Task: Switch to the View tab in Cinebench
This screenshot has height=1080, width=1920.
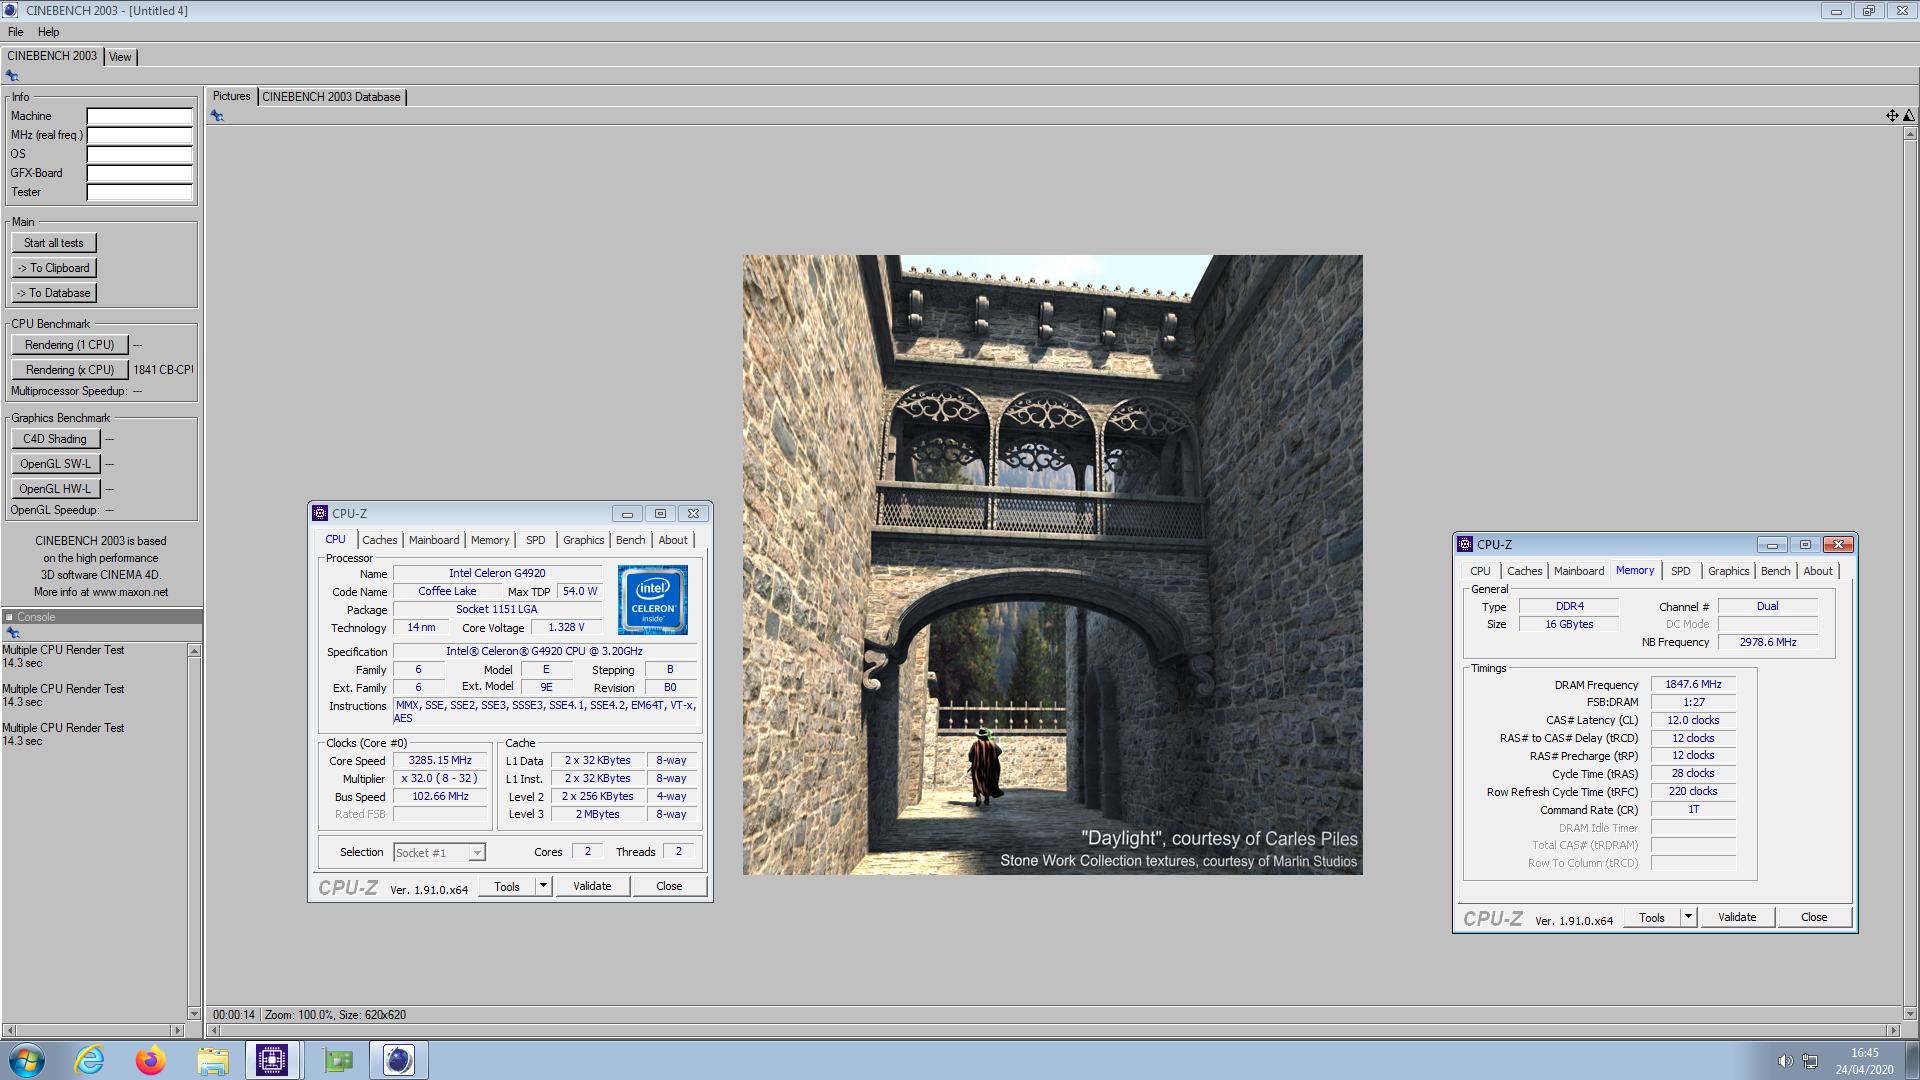Action: [x=120, y=57]
